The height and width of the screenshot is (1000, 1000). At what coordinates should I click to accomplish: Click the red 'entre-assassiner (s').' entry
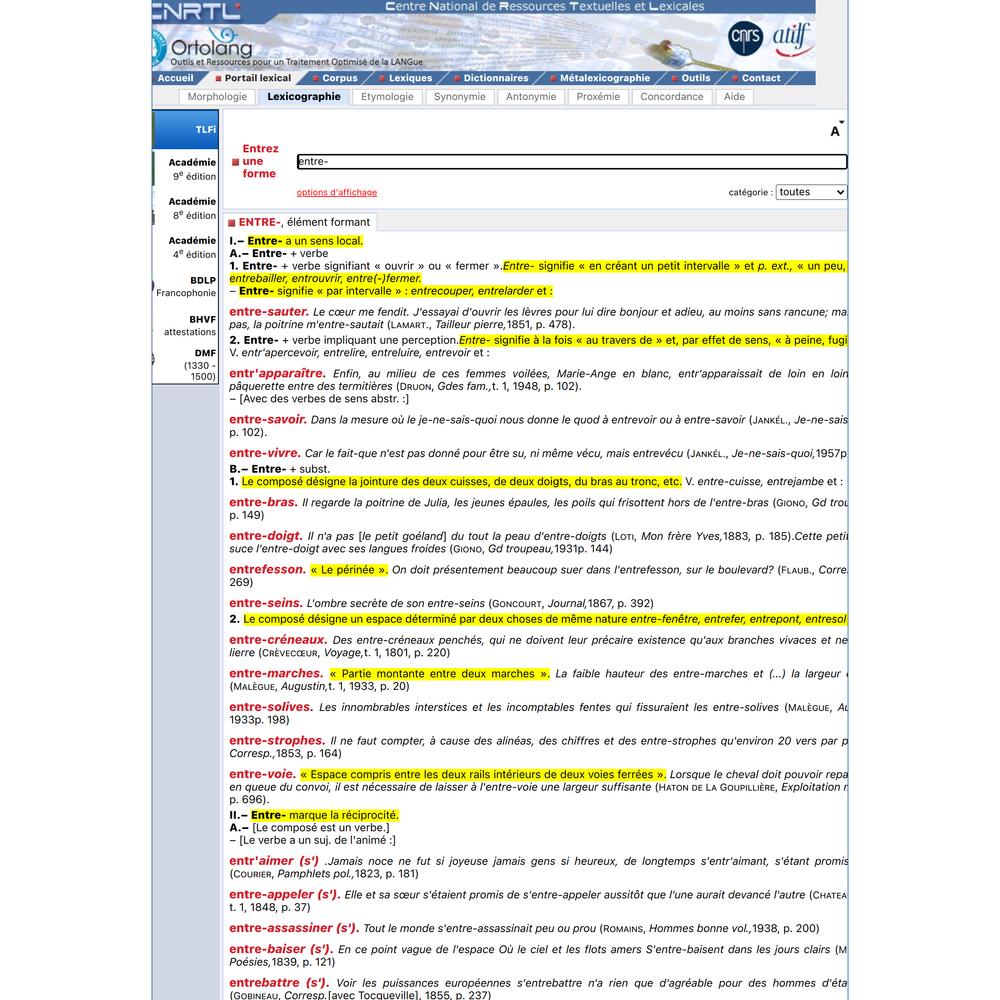(x=294, y=929)
